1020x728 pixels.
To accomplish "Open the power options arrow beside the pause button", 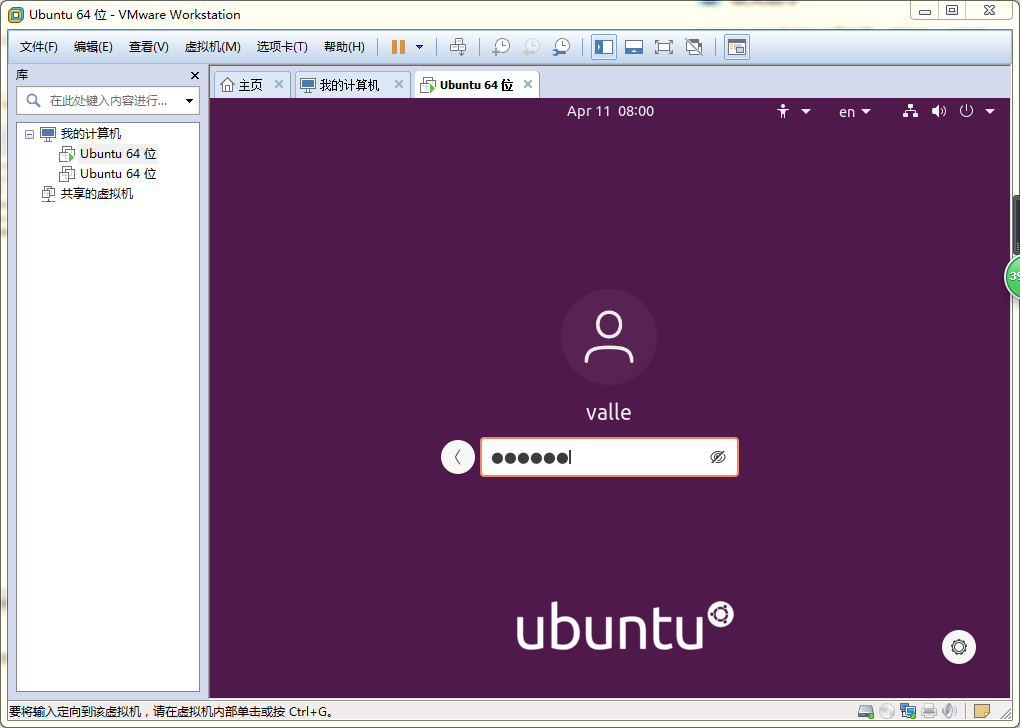I will tap(420, 47).
